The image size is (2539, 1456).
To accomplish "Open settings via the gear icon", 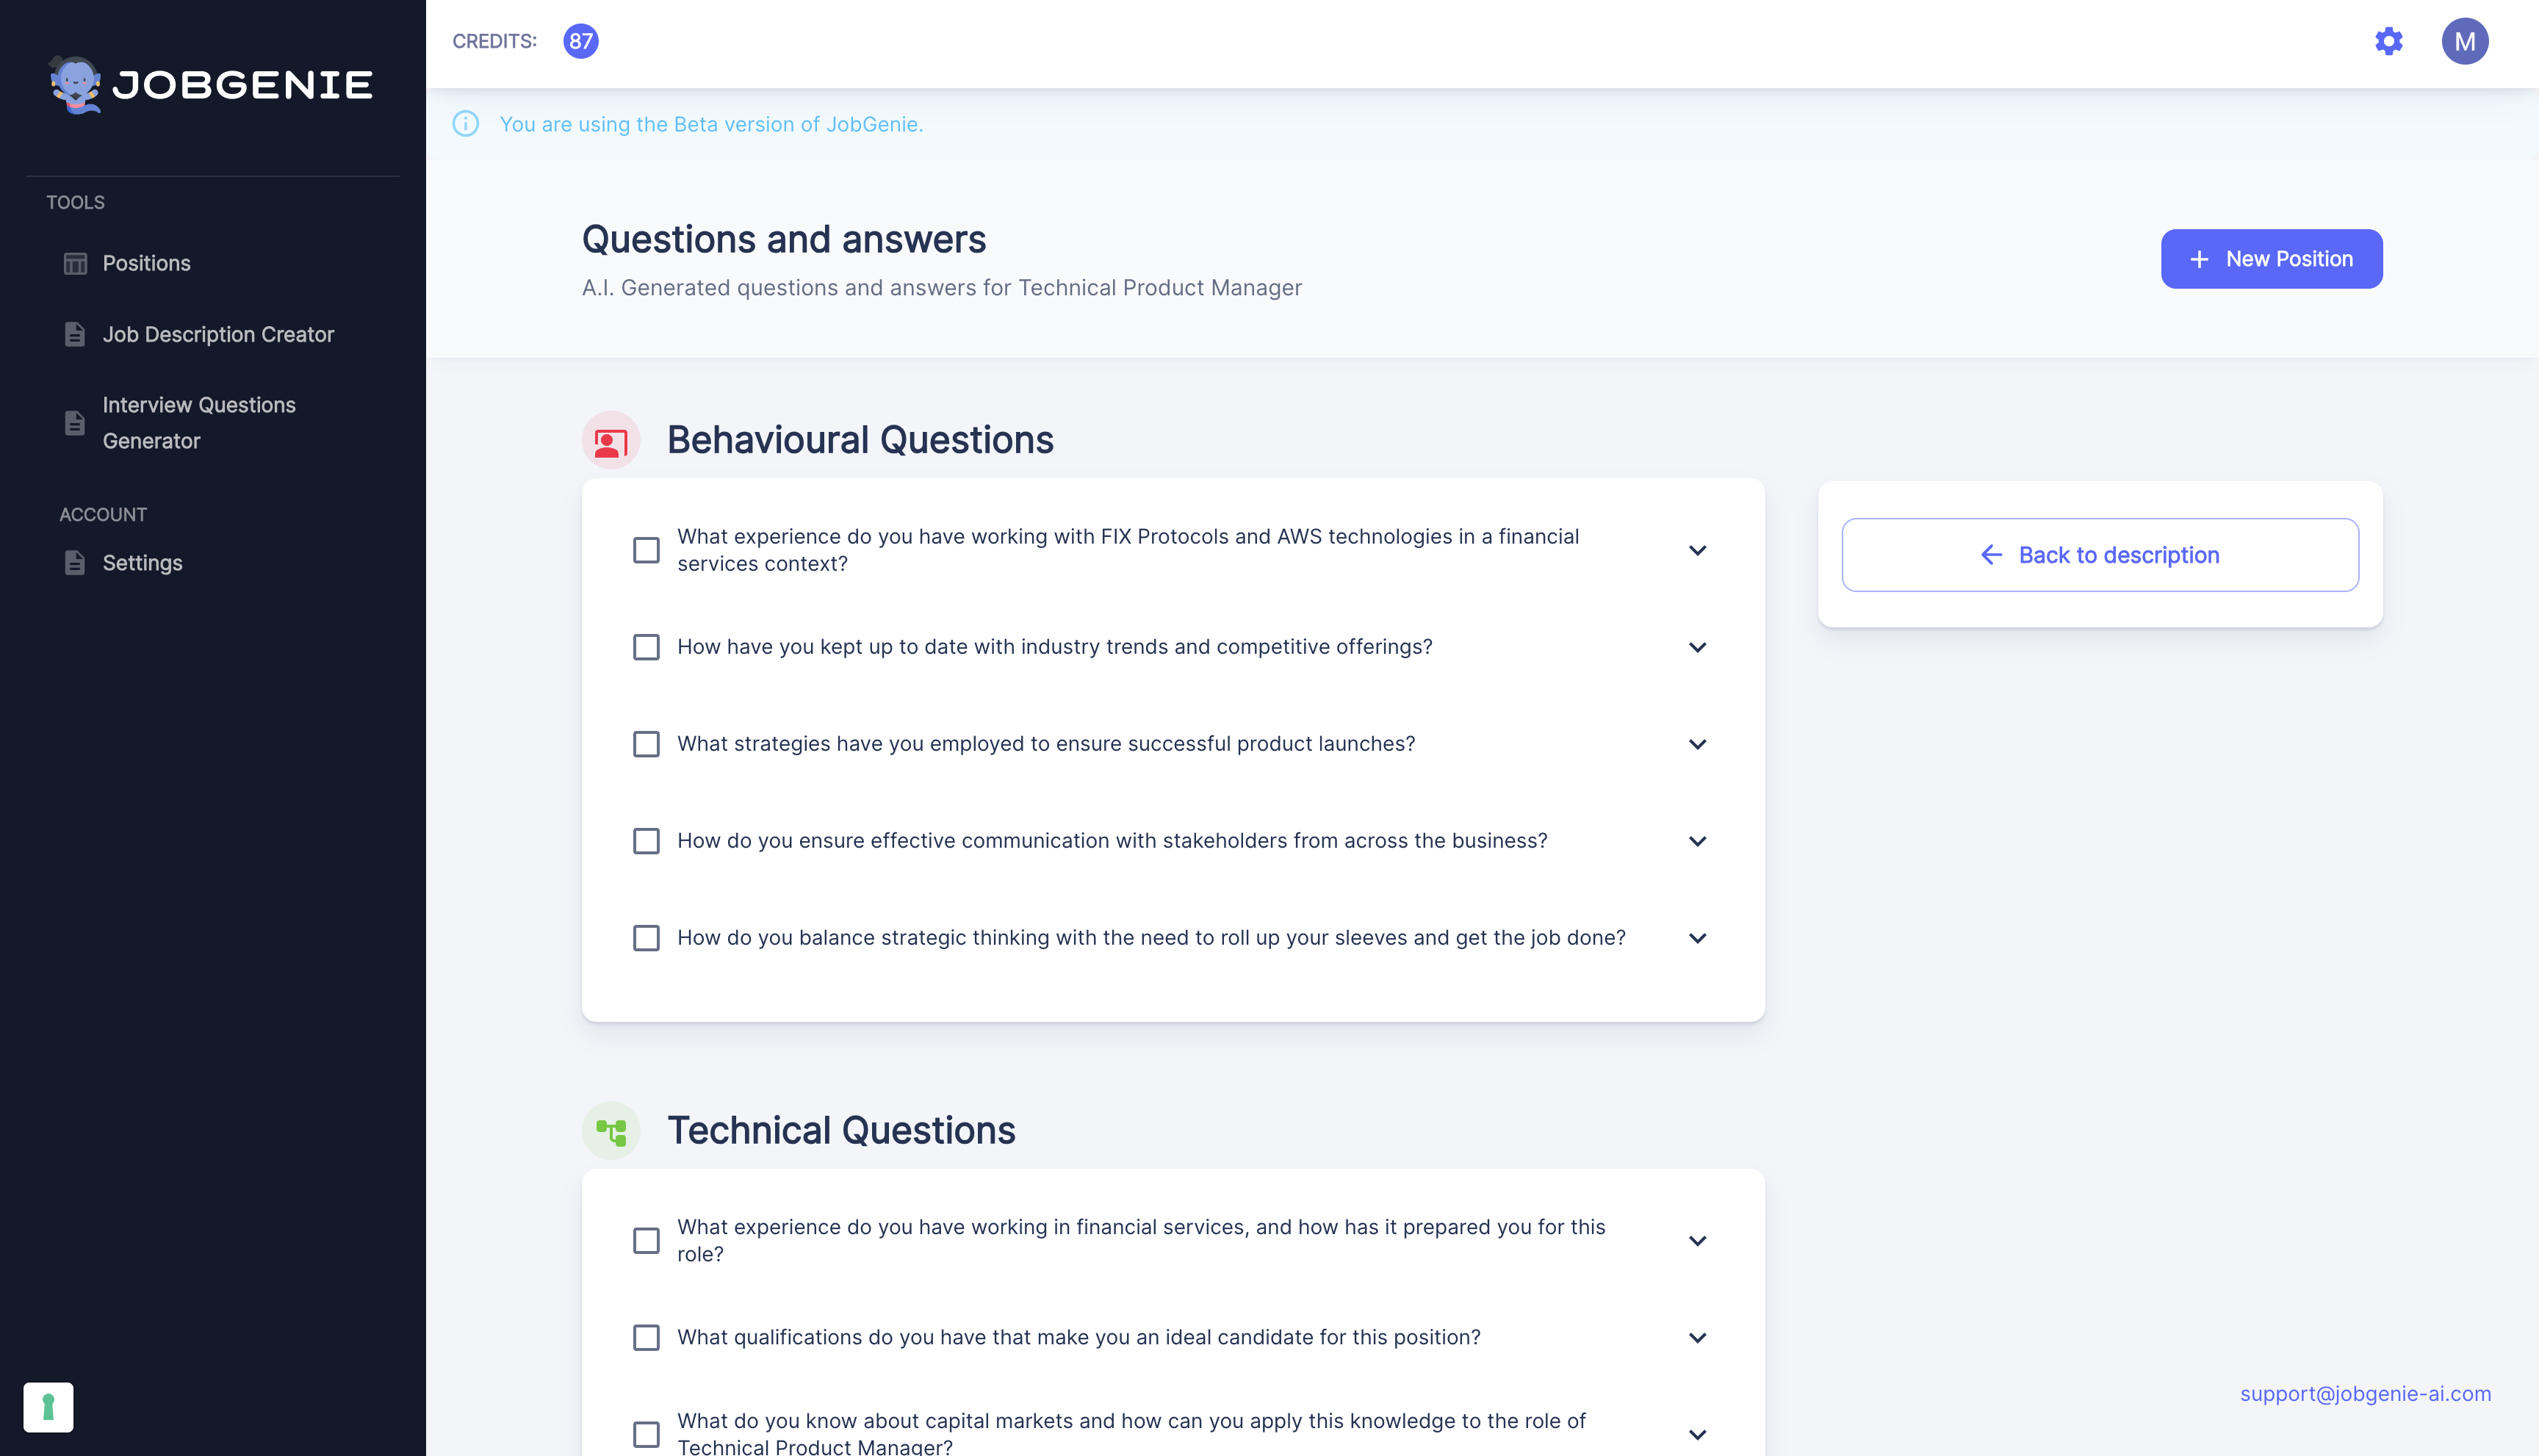I will pos(2388,41).
